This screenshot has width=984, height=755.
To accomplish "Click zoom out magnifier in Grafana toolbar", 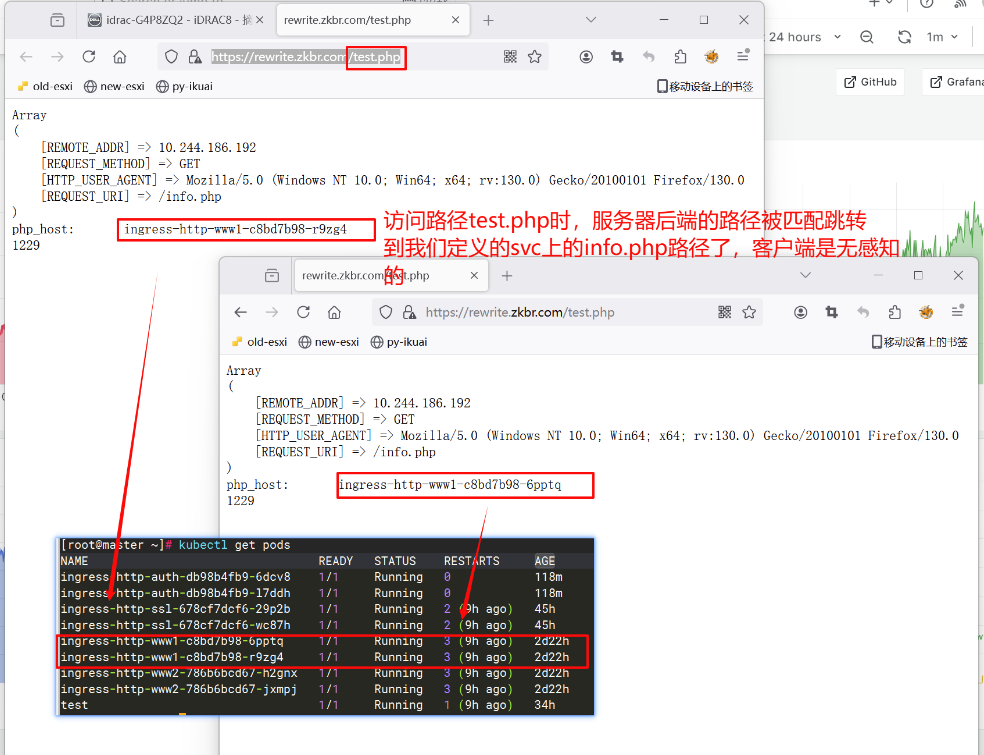I will click(x=867, y=37).
